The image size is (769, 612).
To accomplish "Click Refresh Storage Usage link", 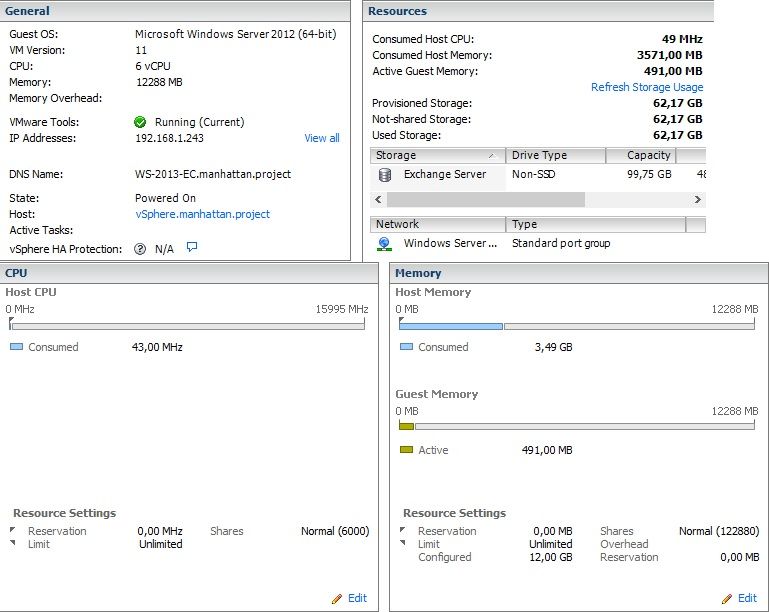I will (646, 87).
